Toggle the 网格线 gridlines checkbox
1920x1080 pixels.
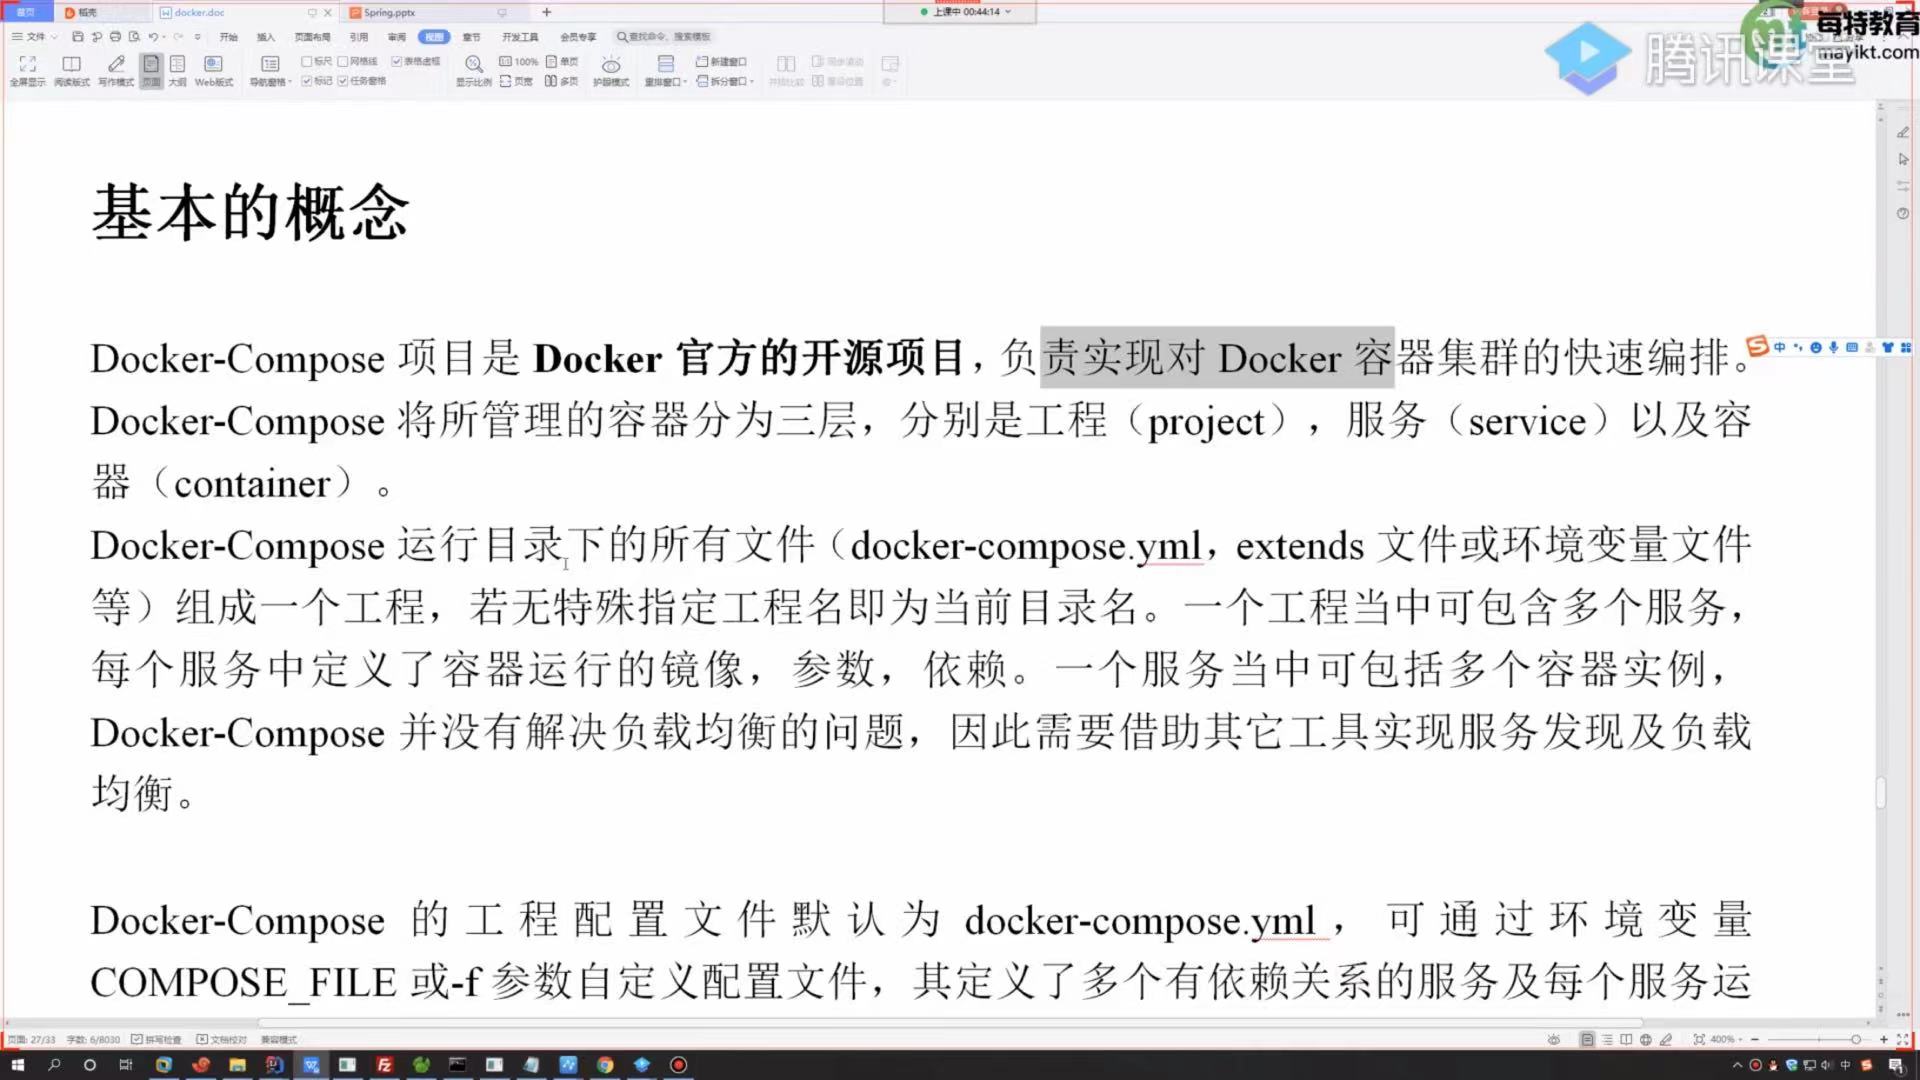(x=343, y=61)
